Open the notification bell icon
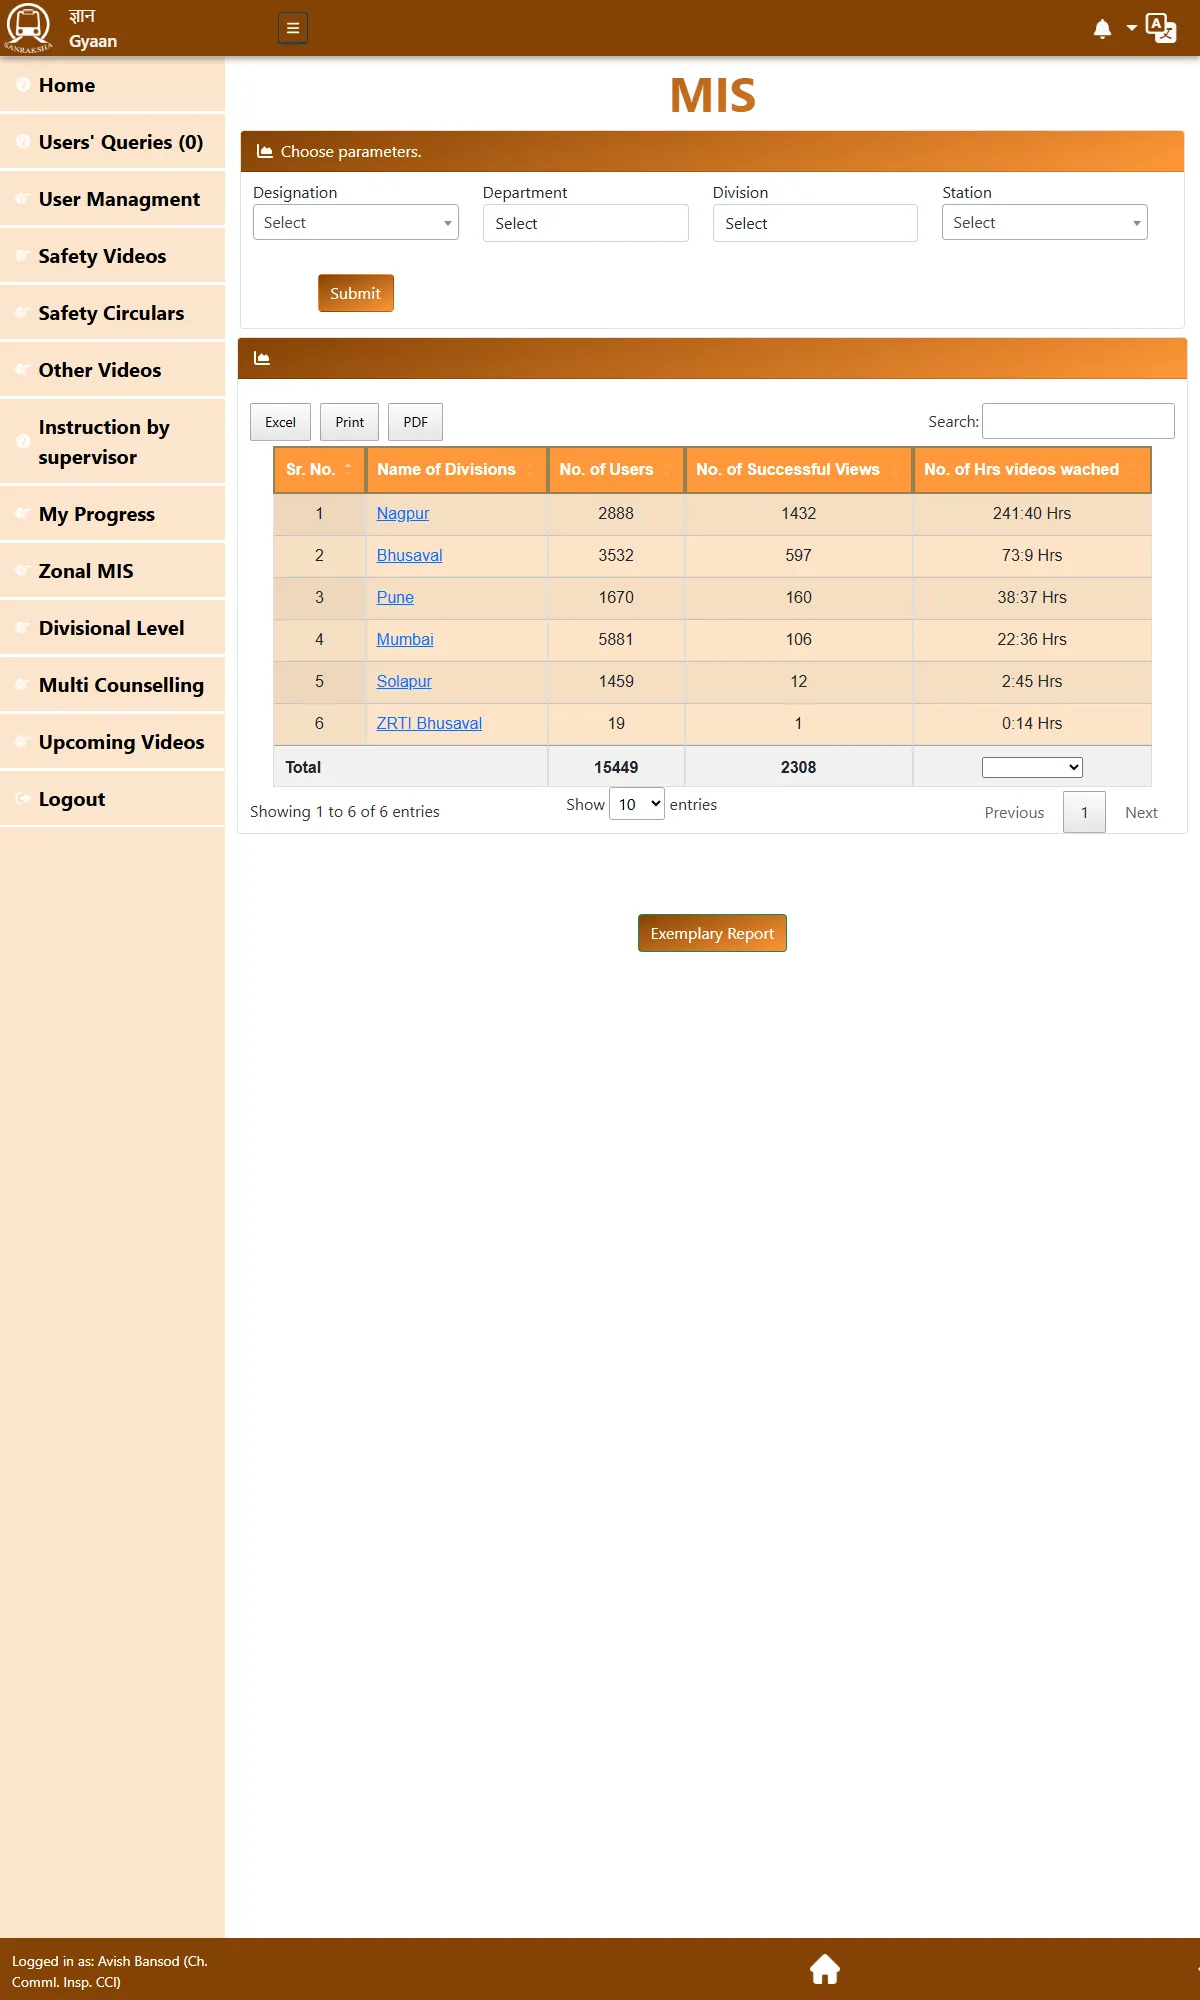The width and height of the screenshot is (1200, 2000). (1102, 29)
